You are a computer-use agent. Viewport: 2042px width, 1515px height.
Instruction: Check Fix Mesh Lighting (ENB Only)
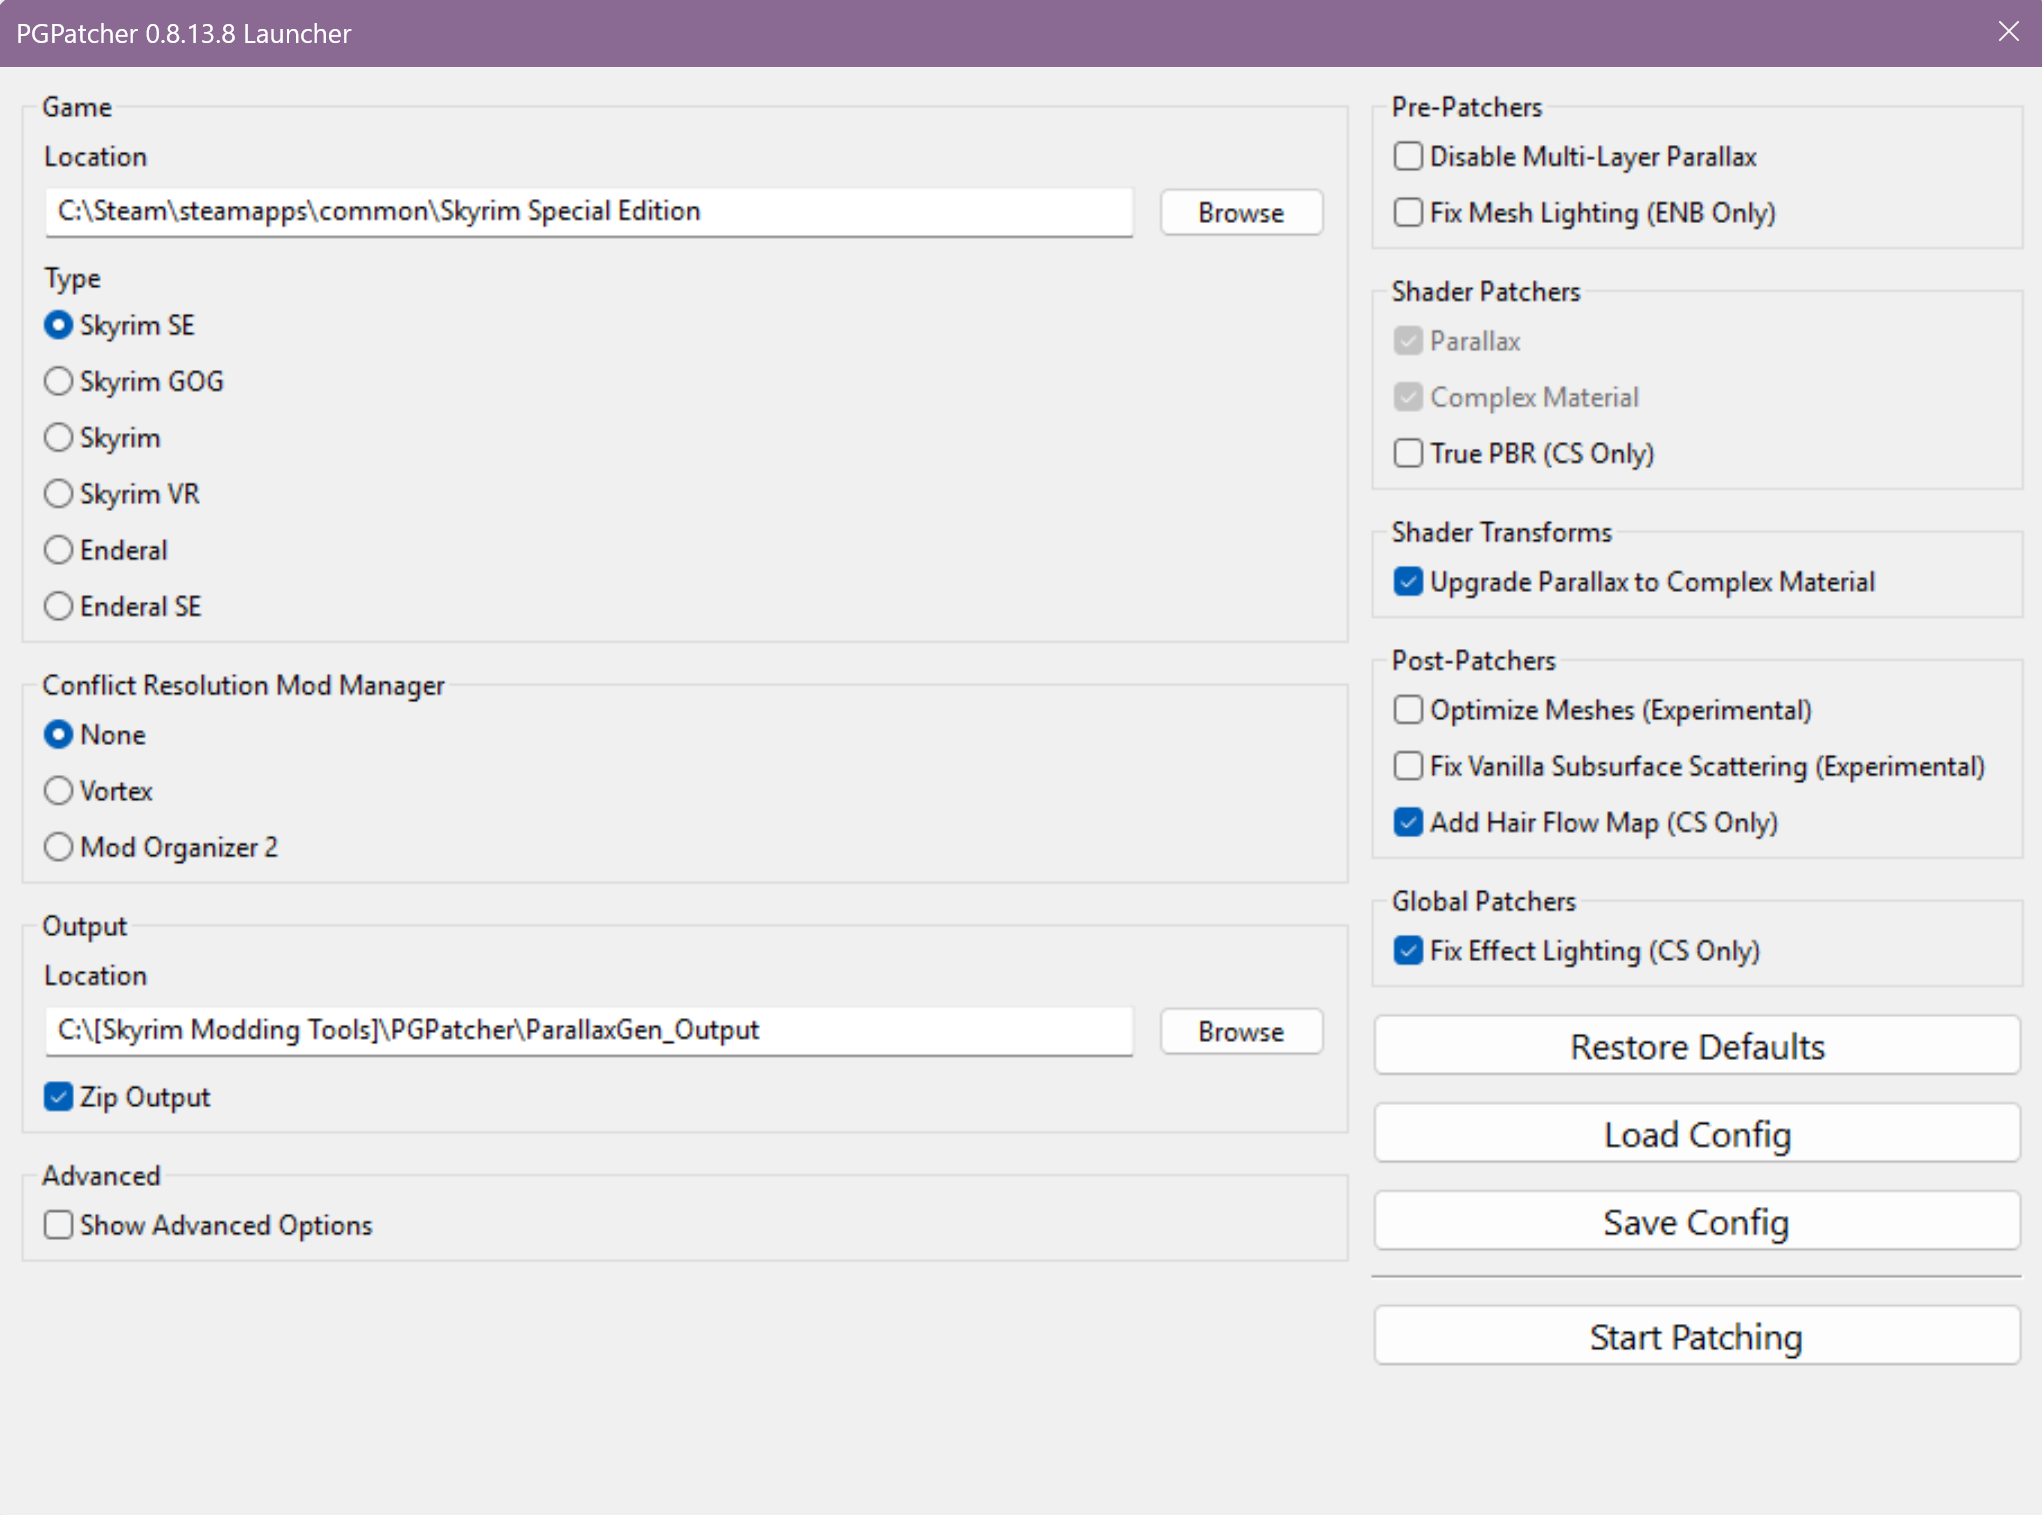[1408, 212]
